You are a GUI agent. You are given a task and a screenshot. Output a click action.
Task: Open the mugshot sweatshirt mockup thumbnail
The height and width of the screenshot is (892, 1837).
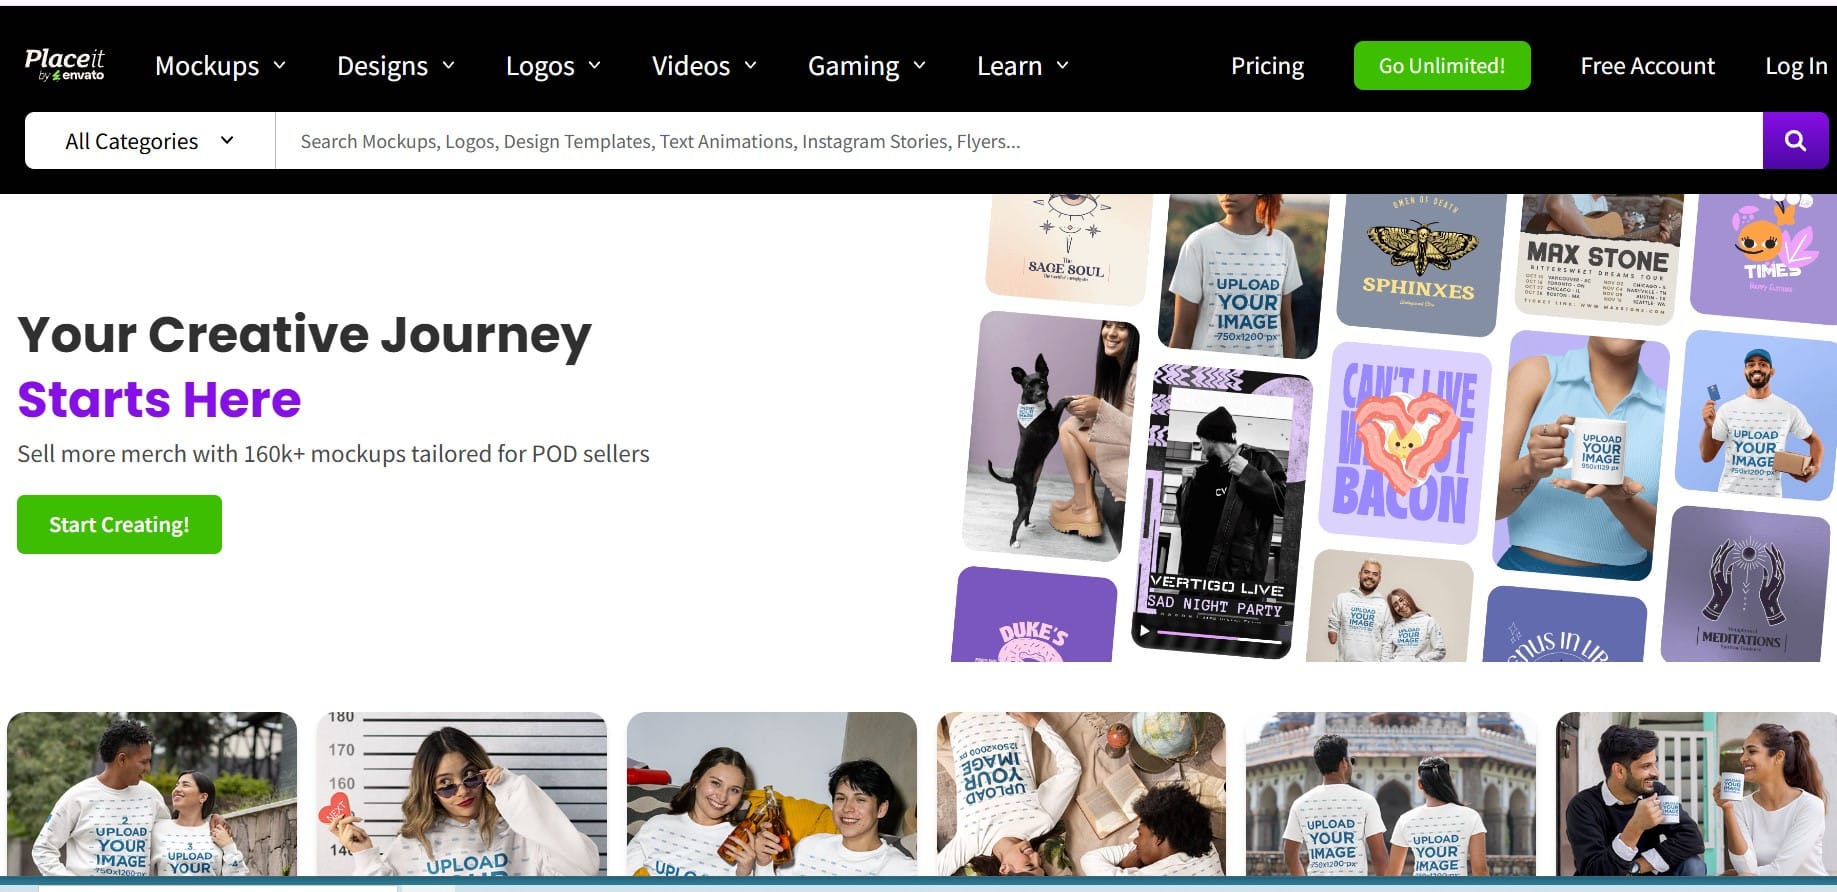(x=461, y=793)
